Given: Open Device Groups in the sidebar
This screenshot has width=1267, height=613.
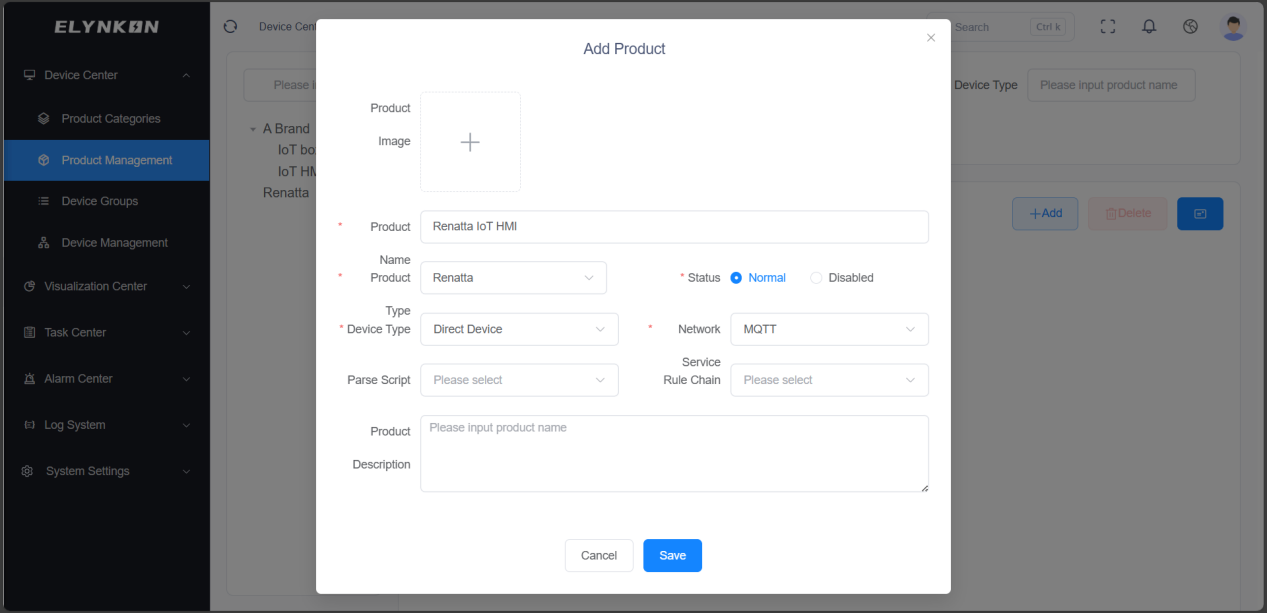Looking at the screenshot, I should point(107,201).
